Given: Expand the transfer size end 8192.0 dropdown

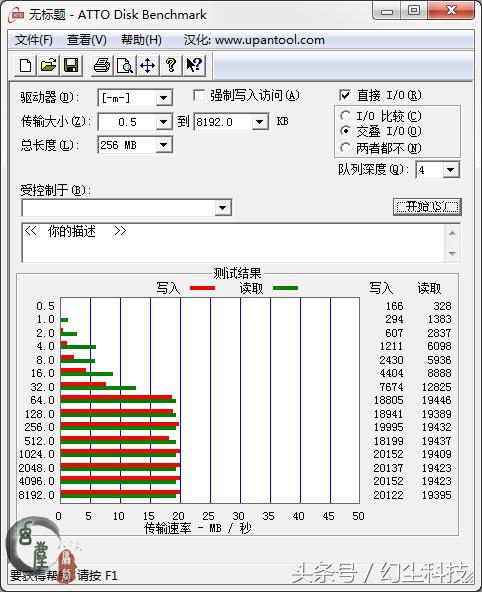Looking at the screenshot, I should (x=260, y=122).
